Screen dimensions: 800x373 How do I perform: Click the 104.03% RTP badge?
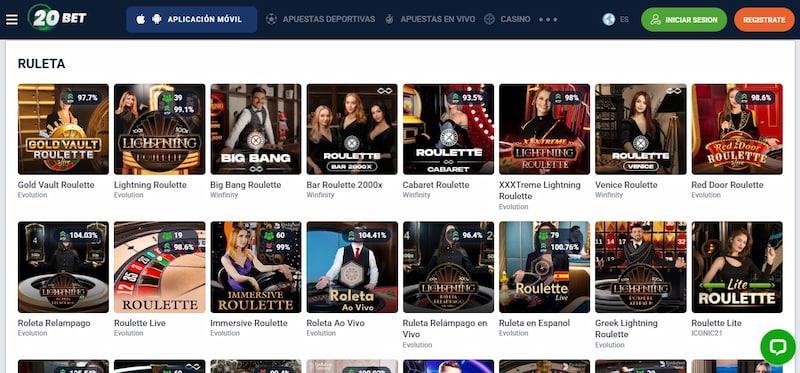78,235
